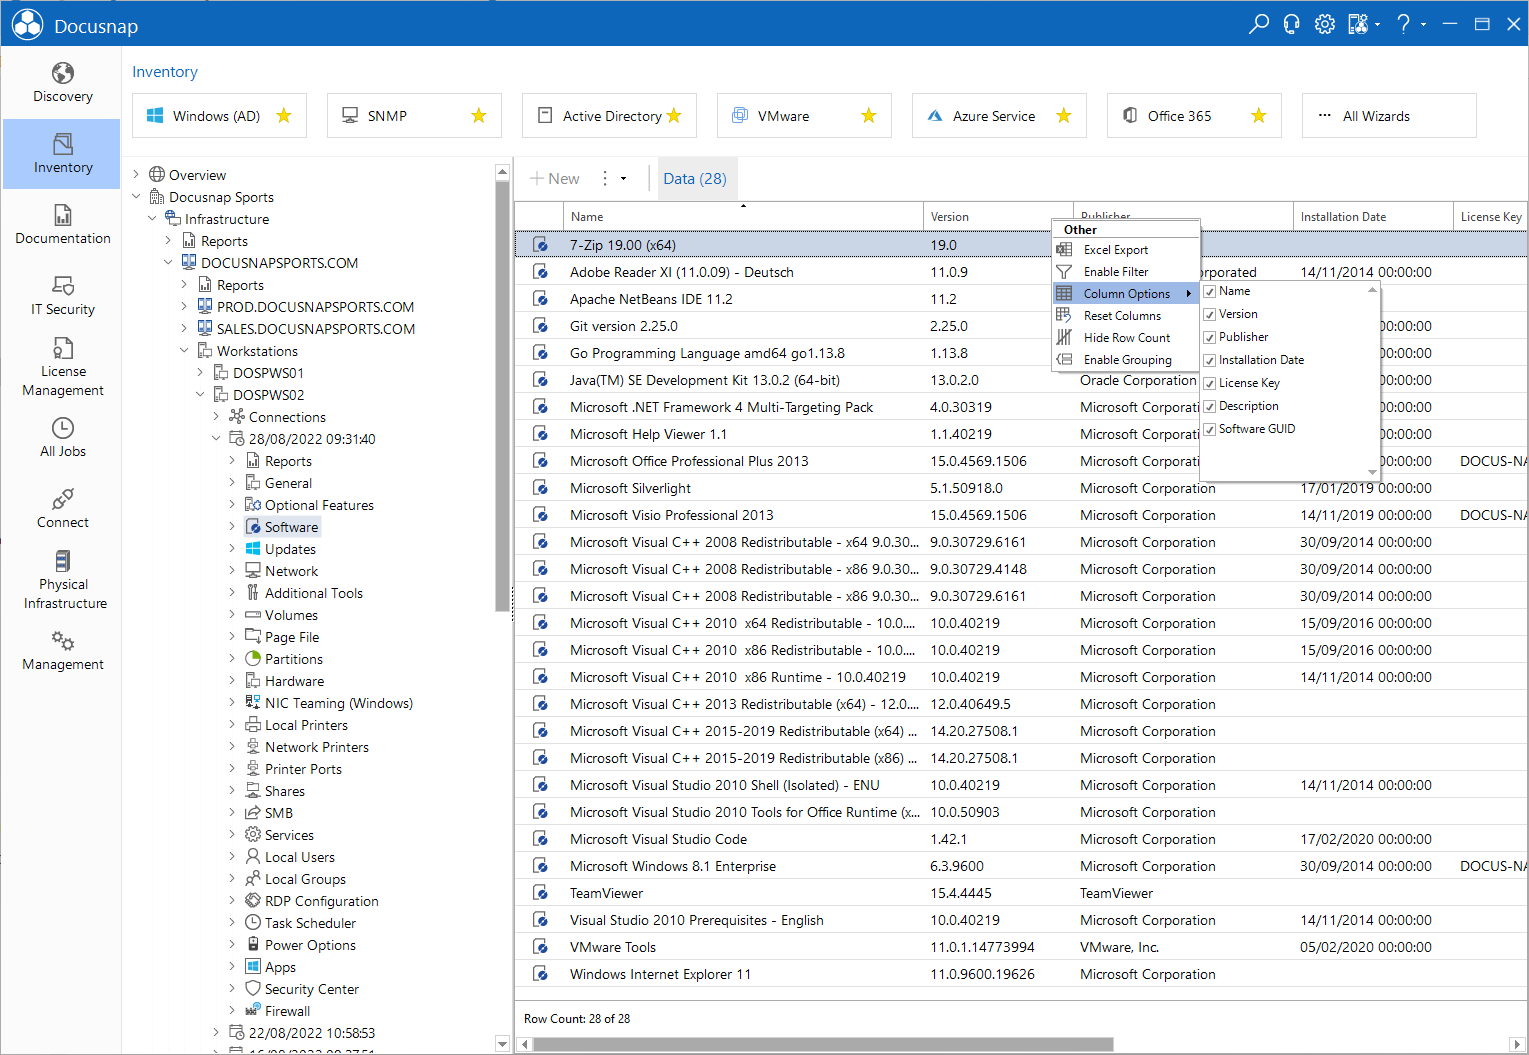Screen dimensions: 1529x1055
Task: Click the tree panel vertical scrollbar
Action: (502, 396)
